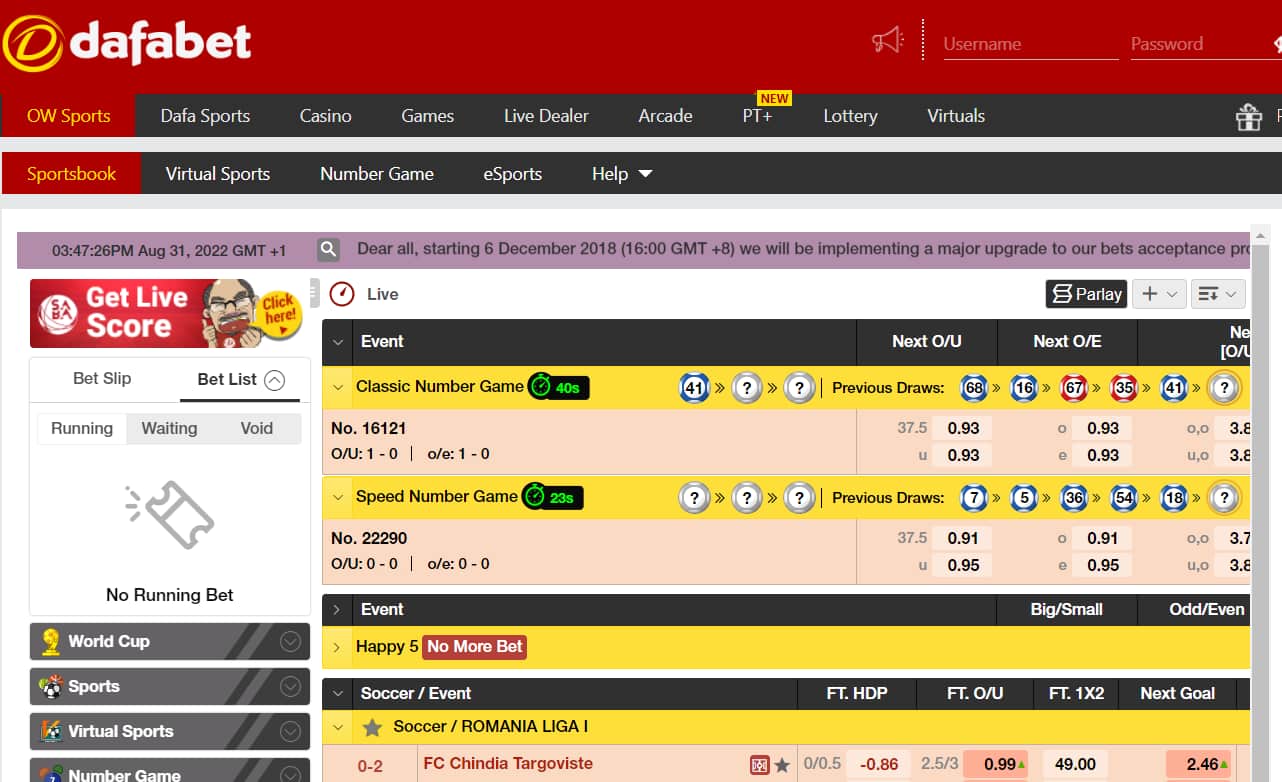Viewport: 1282px width, 782px height.
Task: Open the plus options dropdown
Action: (x=1160, y=294)
